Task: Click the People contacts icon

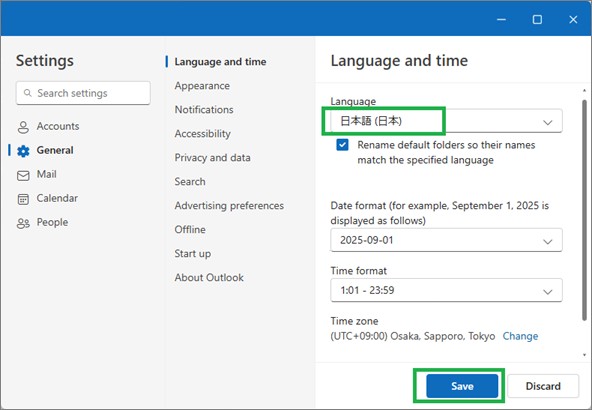Action: (x=23, y=223)
